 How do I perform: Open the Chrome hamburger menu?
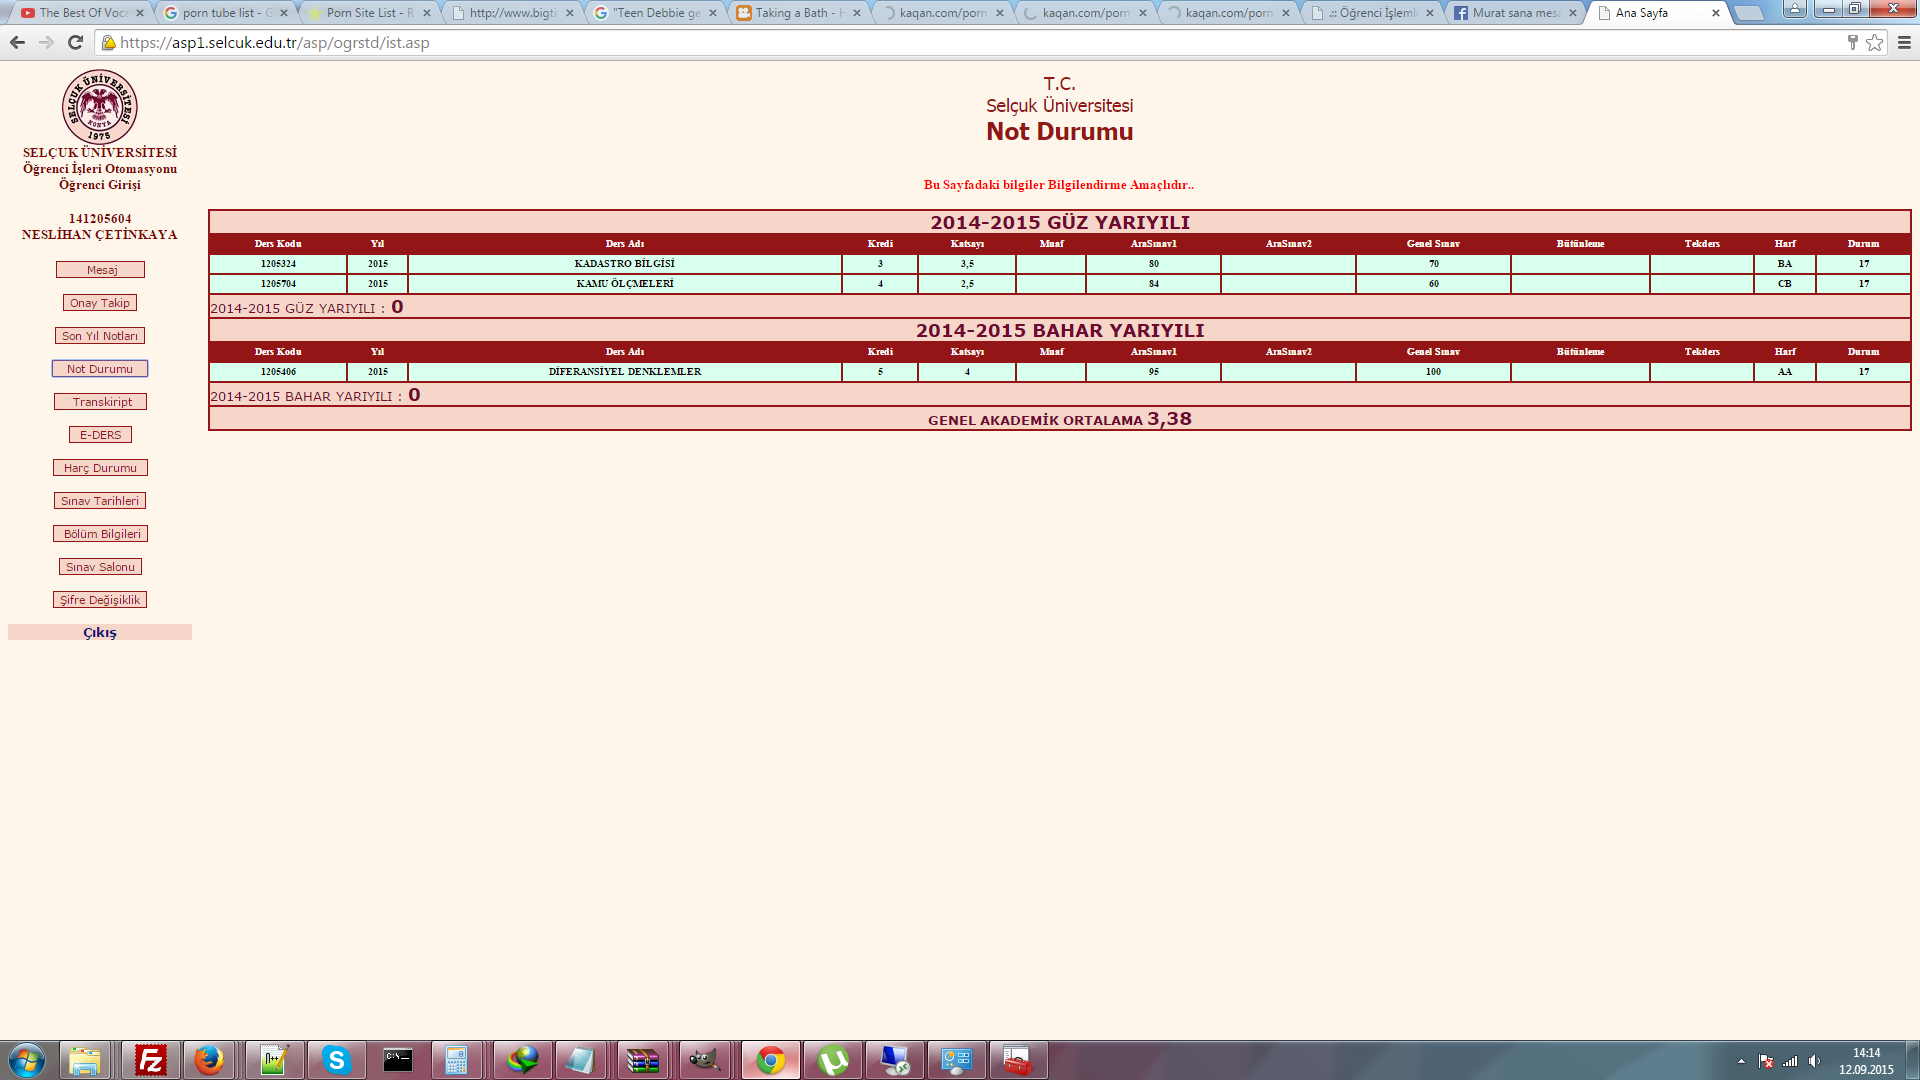point(1904,42)
